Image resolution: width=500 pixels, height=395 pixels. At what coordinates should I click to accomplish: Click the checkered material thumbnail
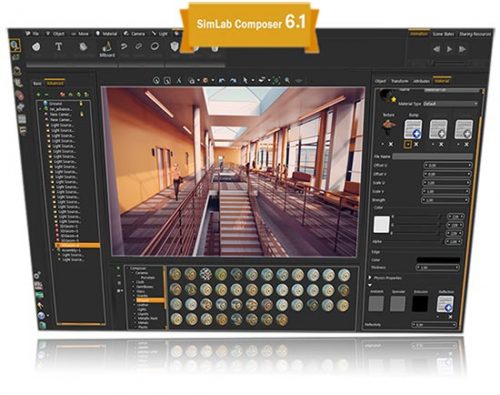coord(206,274)
